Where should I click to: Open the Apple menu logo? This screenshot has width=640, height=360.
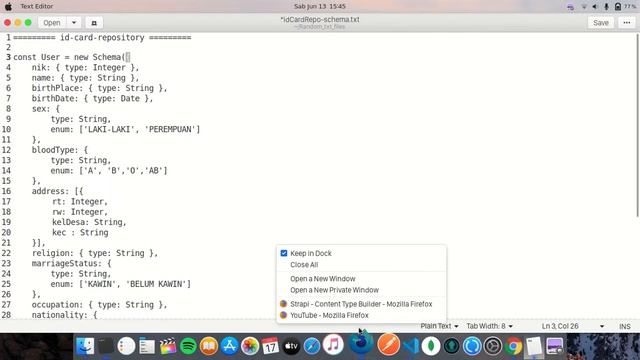(x=8, y=6)
